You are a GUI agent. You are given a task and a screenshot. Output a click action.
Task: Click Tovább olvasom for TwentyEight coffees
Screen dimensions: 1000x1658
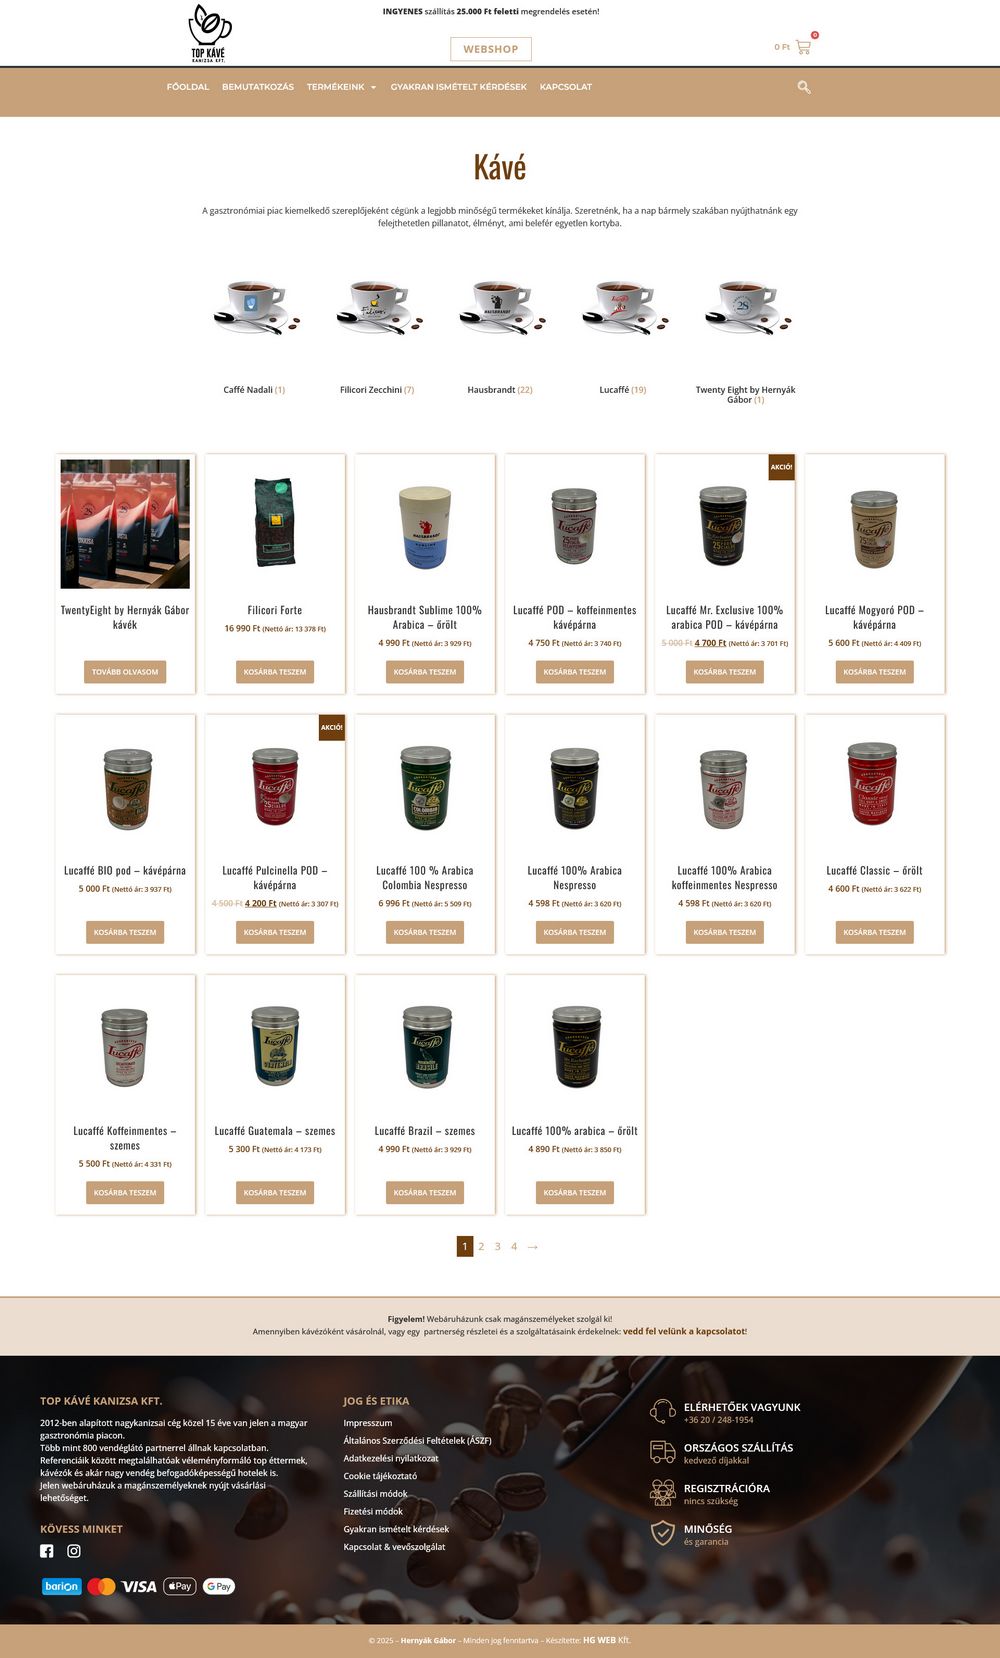(125, 672)
